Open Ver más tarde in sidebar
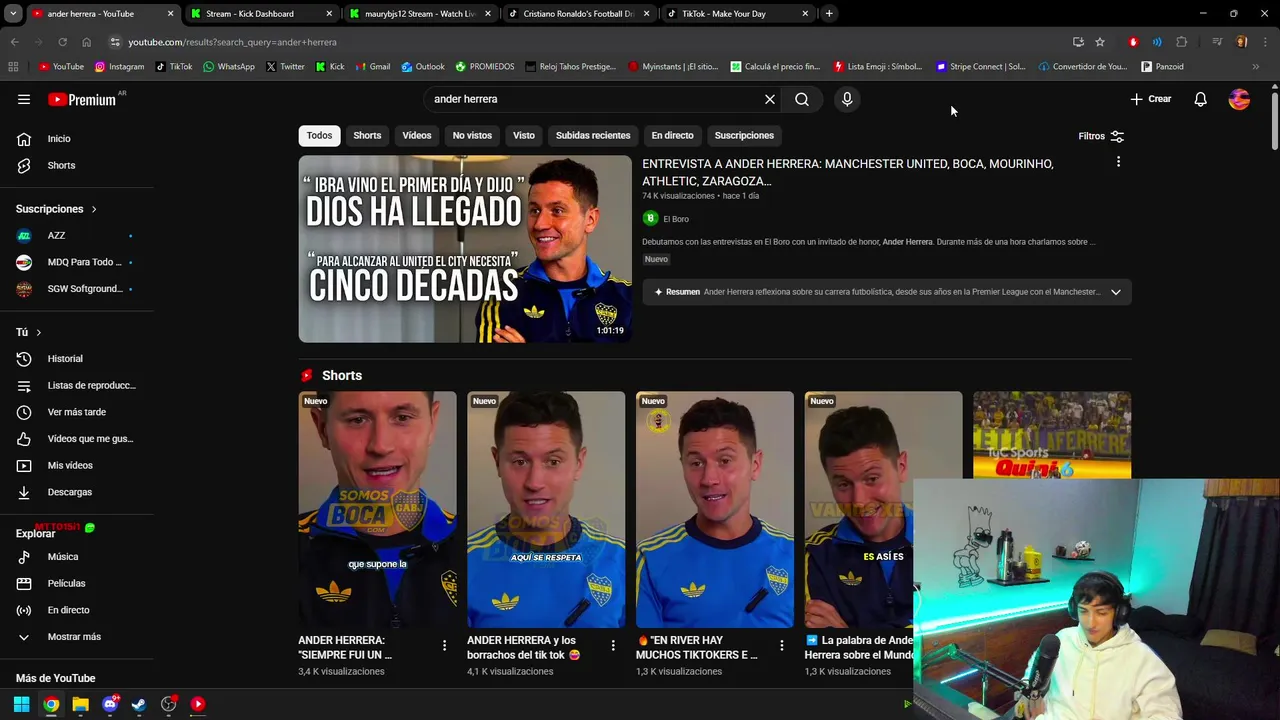 click(78, 412)
